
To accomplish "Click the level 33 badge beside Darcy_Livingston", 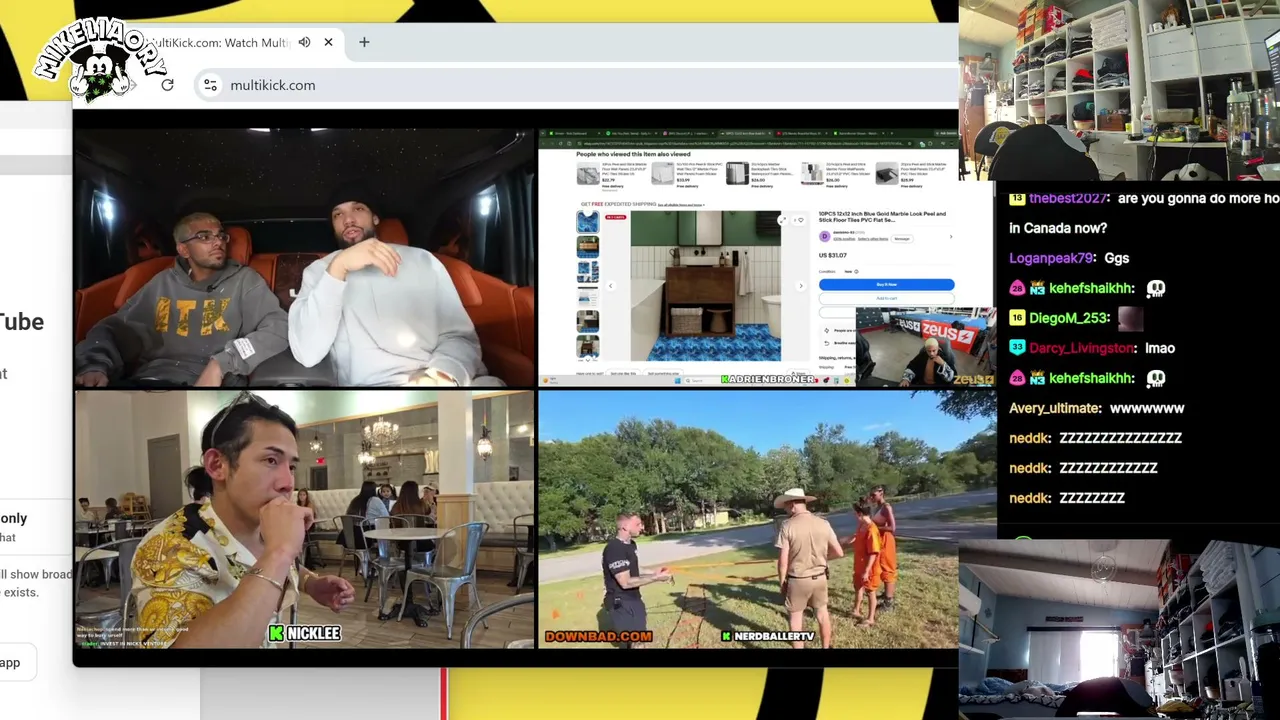I will coord(1017,348).
